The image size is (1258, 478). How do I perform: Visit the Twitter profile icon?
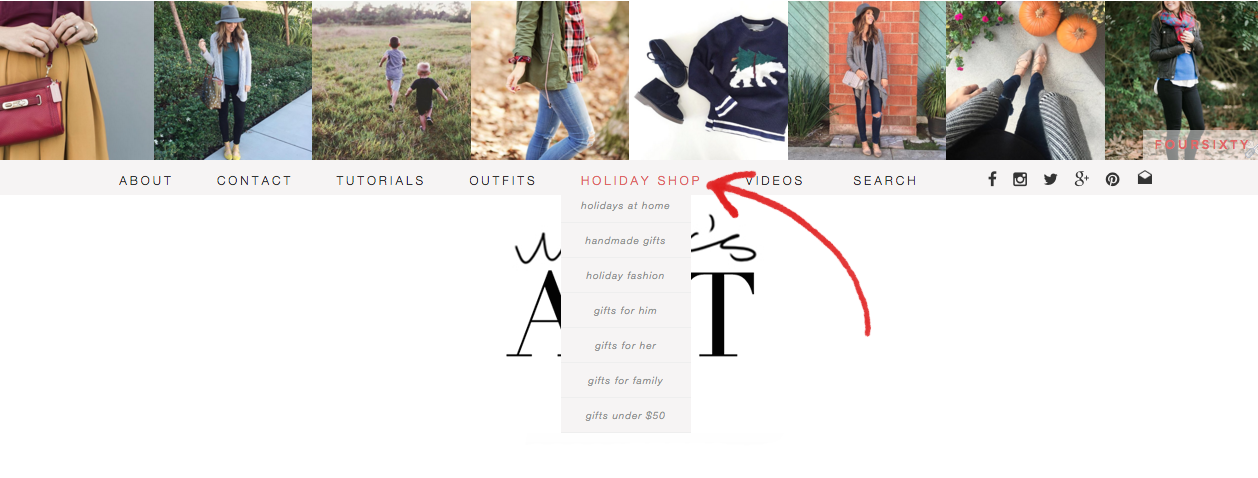[x=1050, y=180]
